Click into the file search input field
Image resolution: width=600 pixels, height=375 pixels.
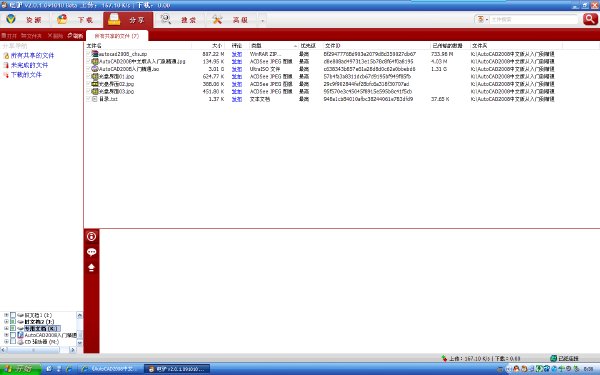[x=533, y=19]
